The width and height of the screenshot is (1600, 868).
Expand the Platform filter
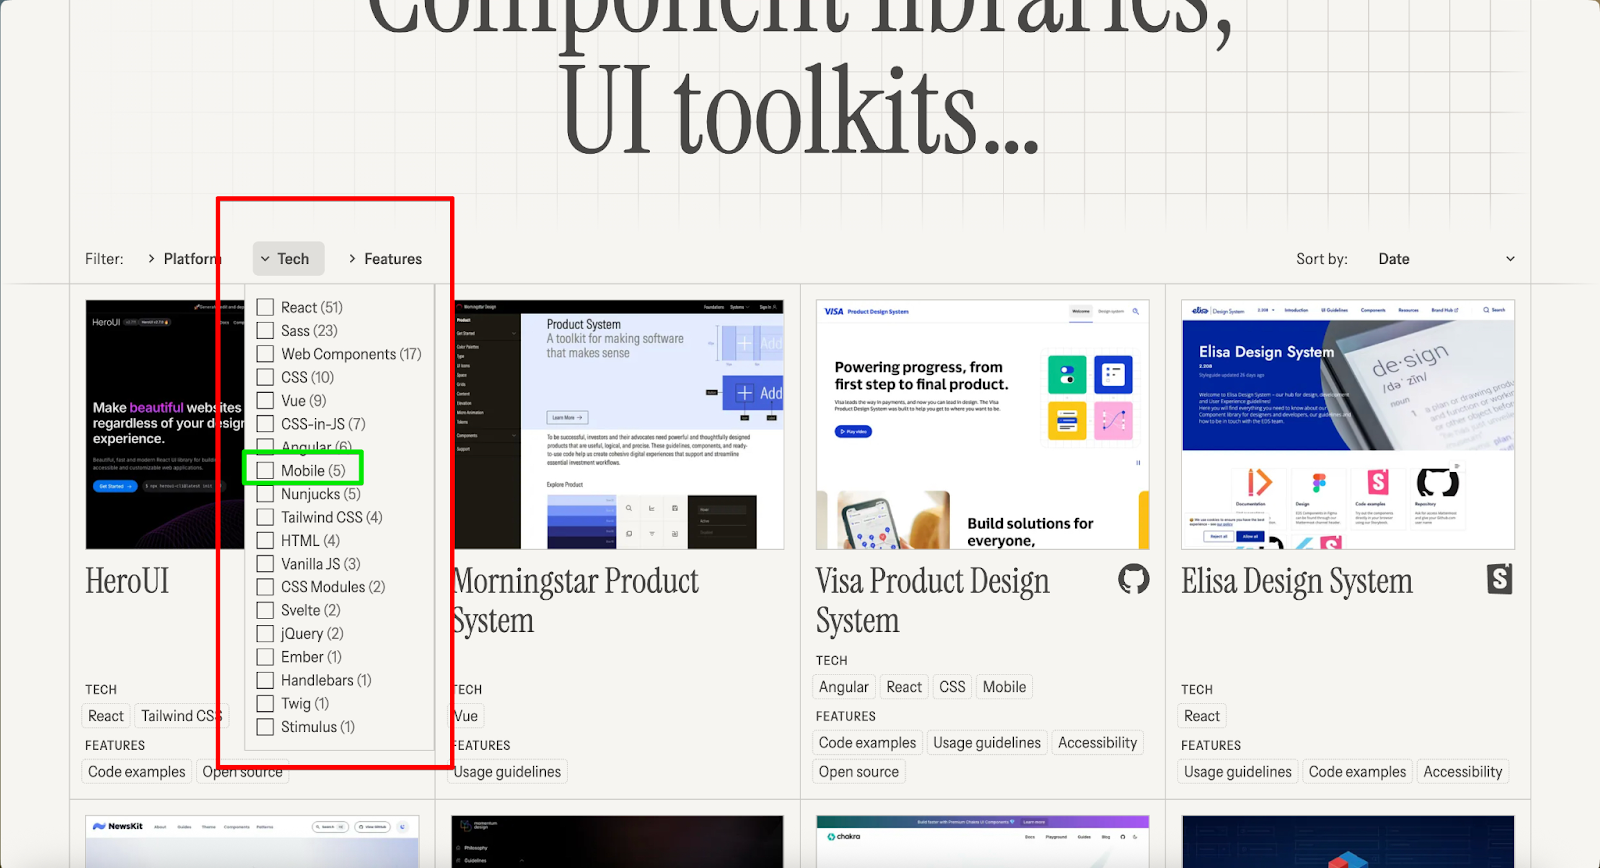coord(184,259)
